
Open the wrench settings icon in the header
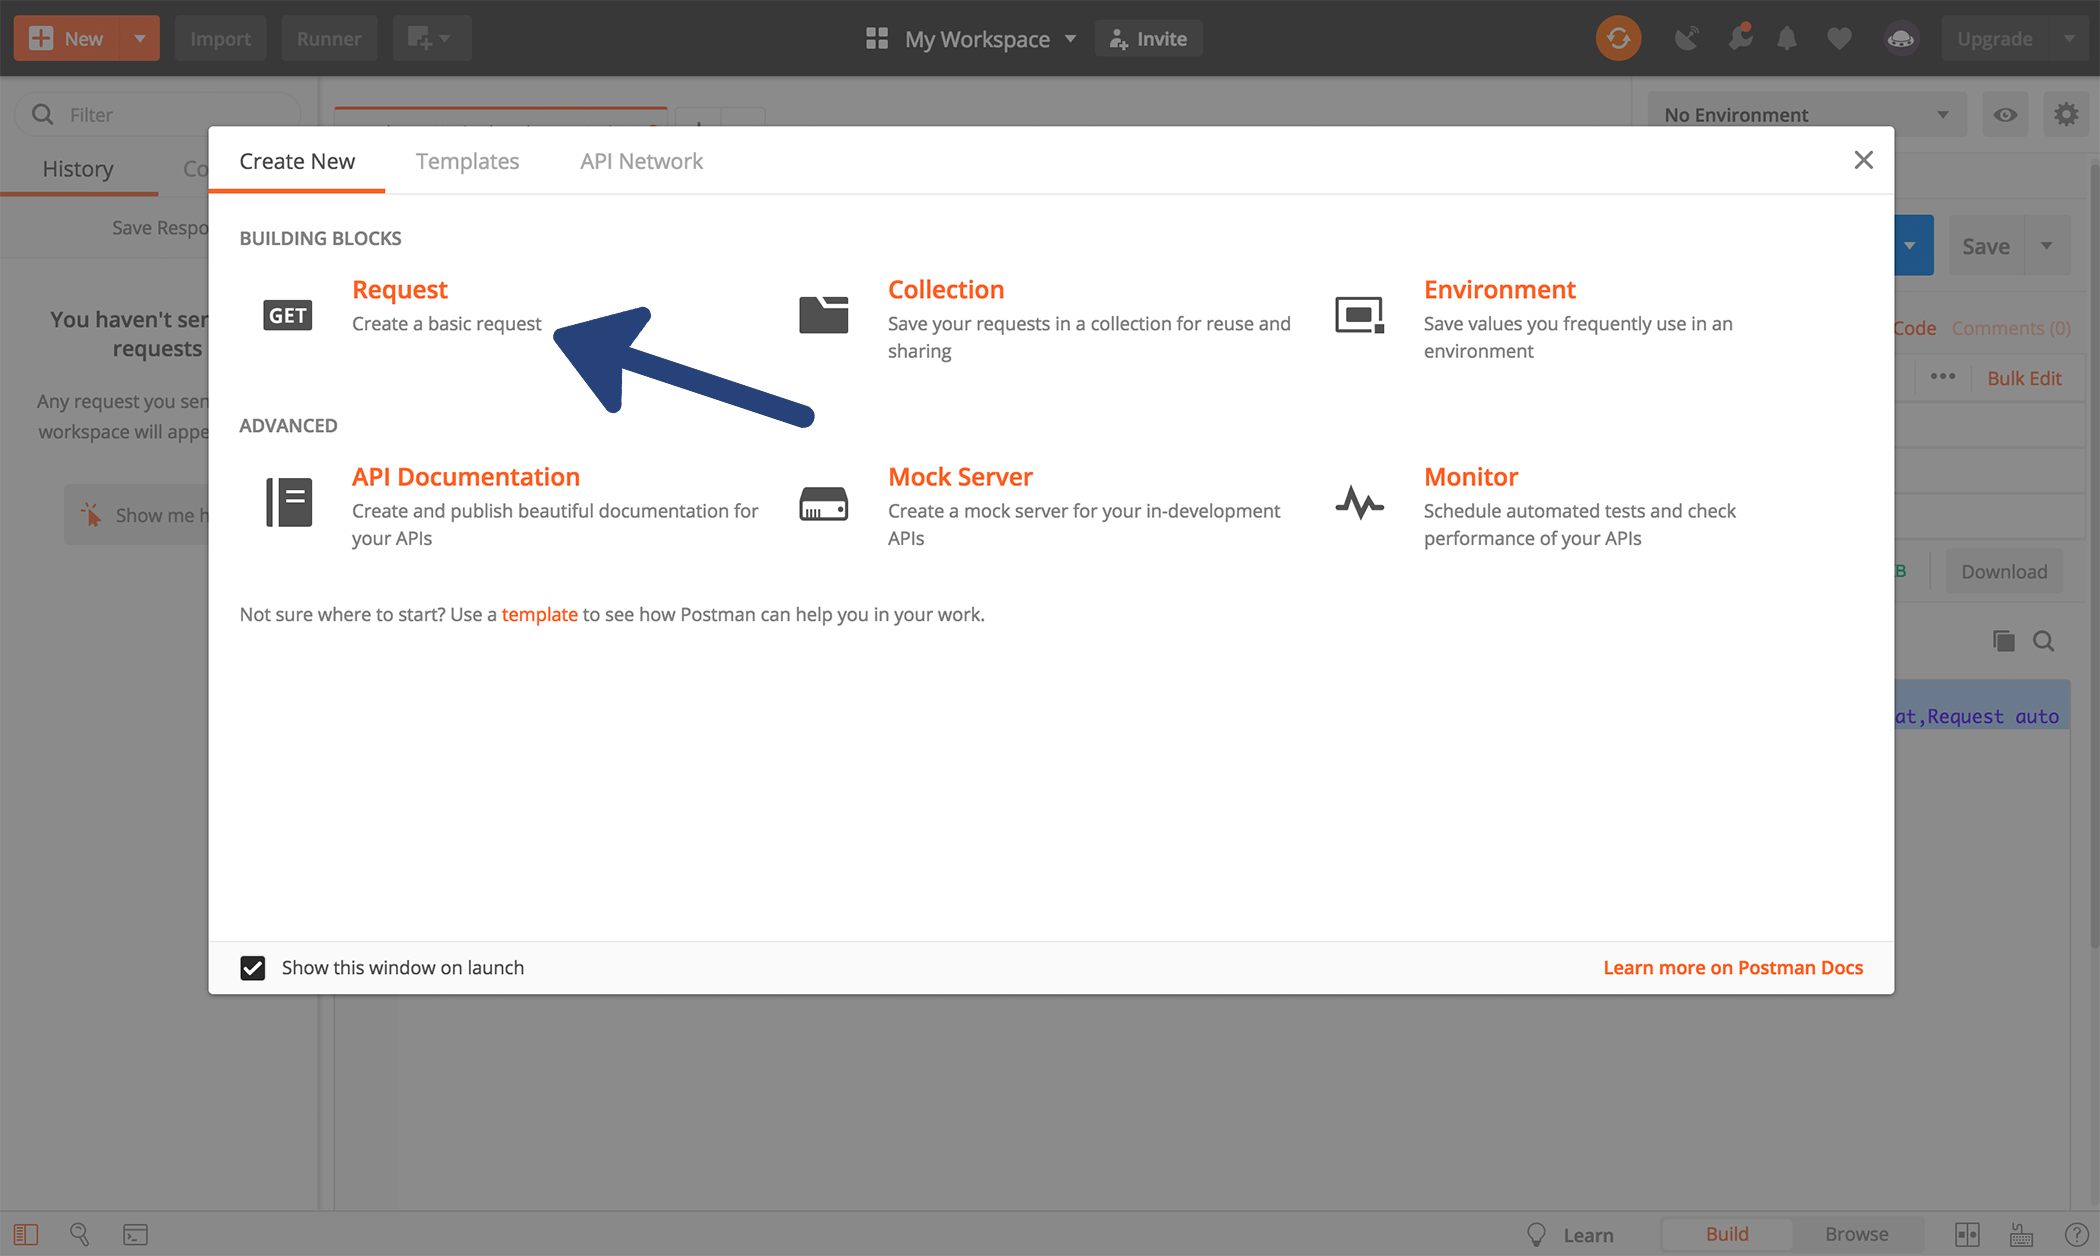1740,38
